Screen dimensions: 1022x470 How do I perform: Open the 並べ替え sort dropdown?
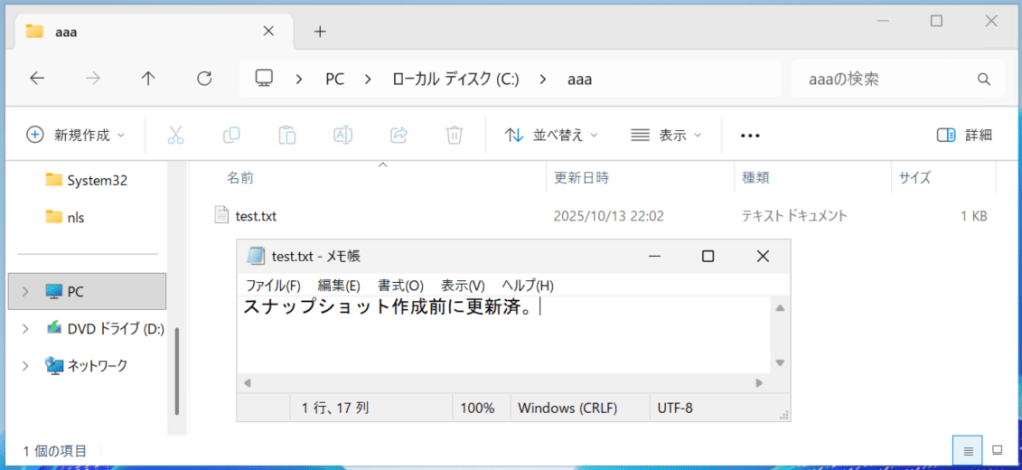click(x=551, y=134)
